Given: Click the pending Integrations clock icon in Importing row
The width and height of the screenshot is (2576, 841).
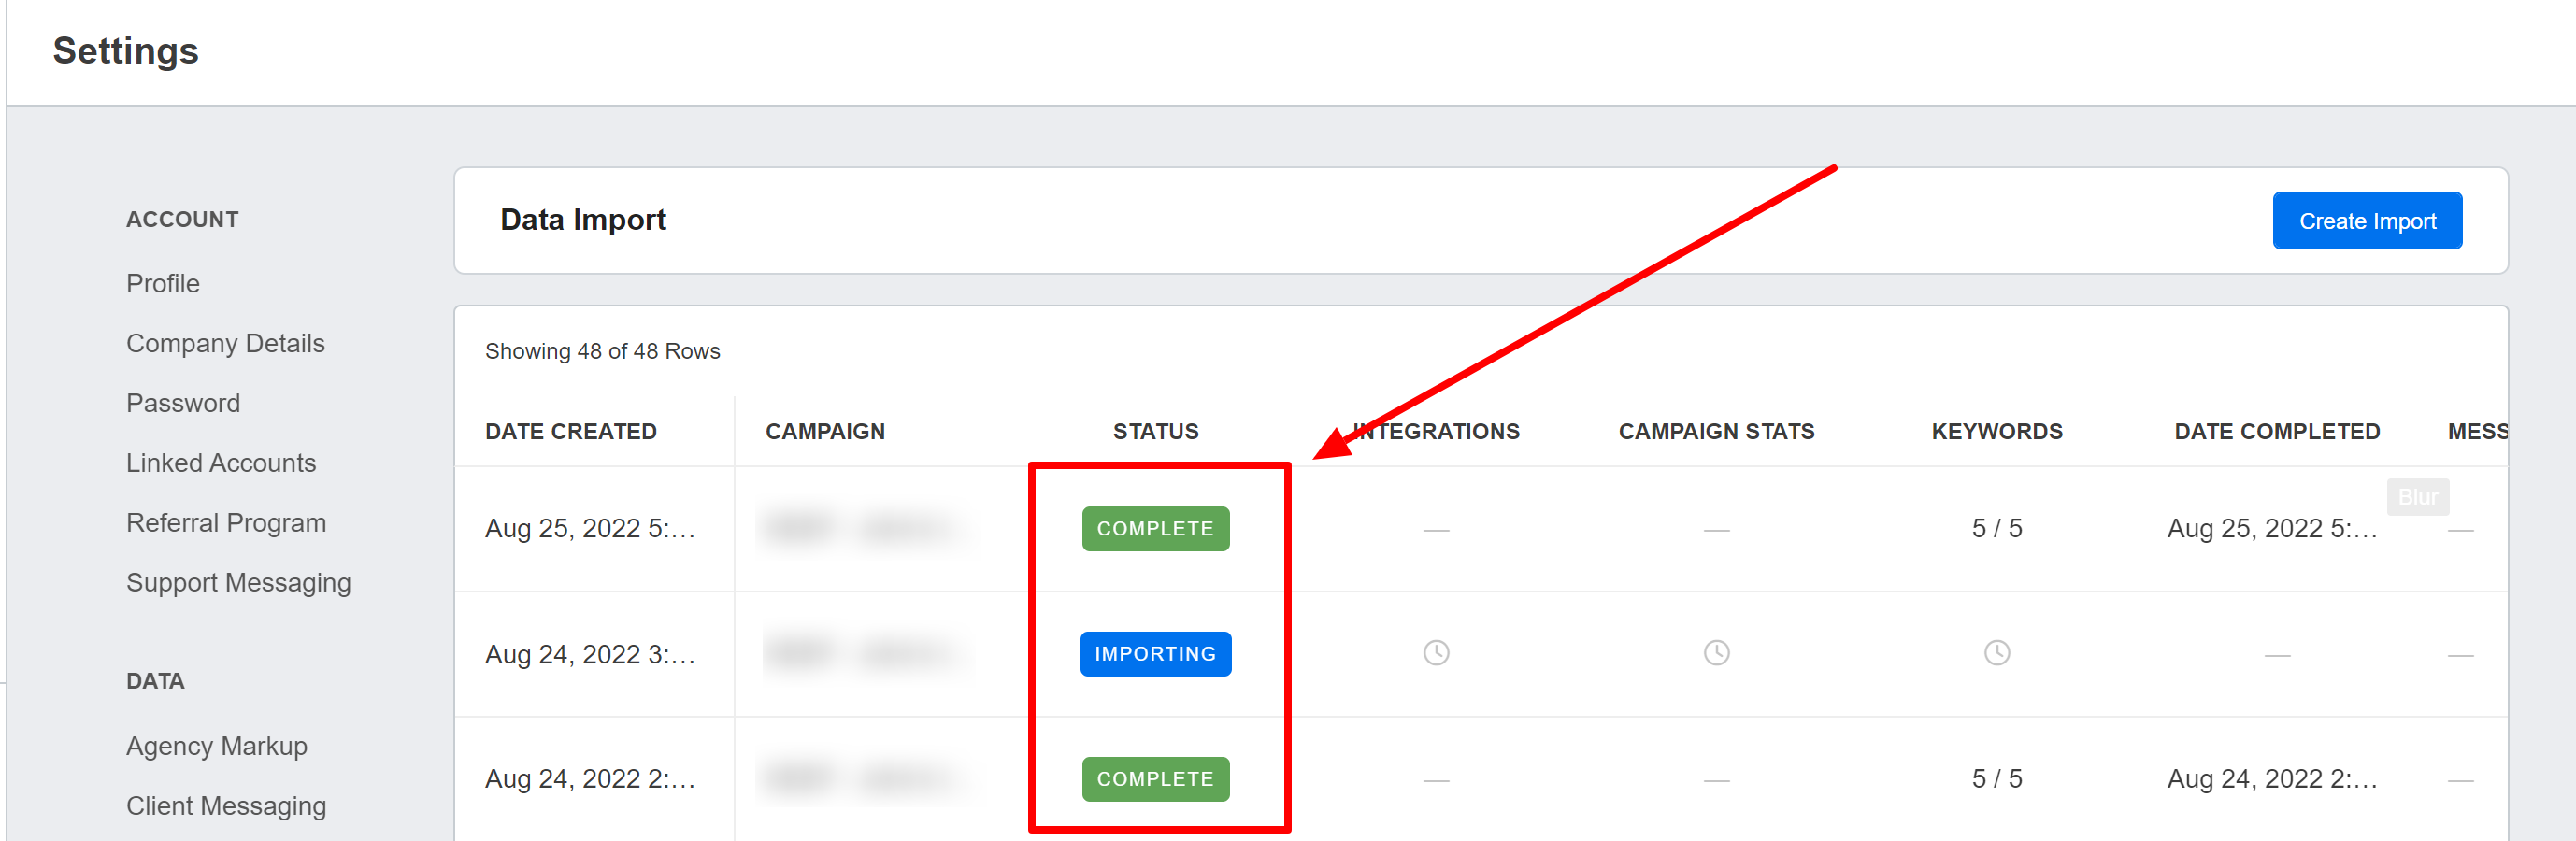Looking at the screenshot, I should (1436, 654).
